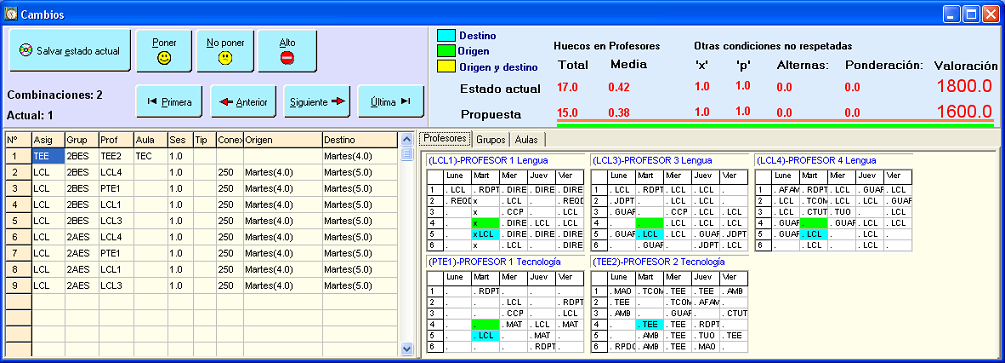Click Estado actual total 17.0
This screenshot has height=363, width=1005.
(567, 87)
